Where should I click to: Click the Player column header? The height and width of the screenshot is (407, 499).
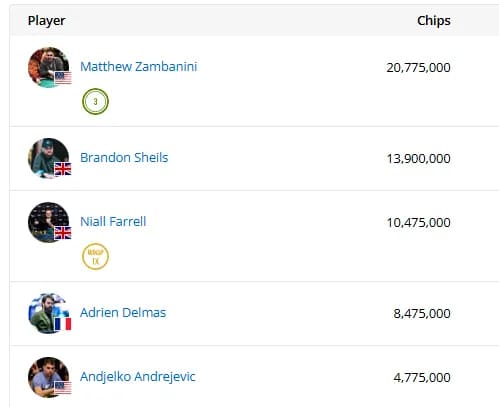pos(46,21)
